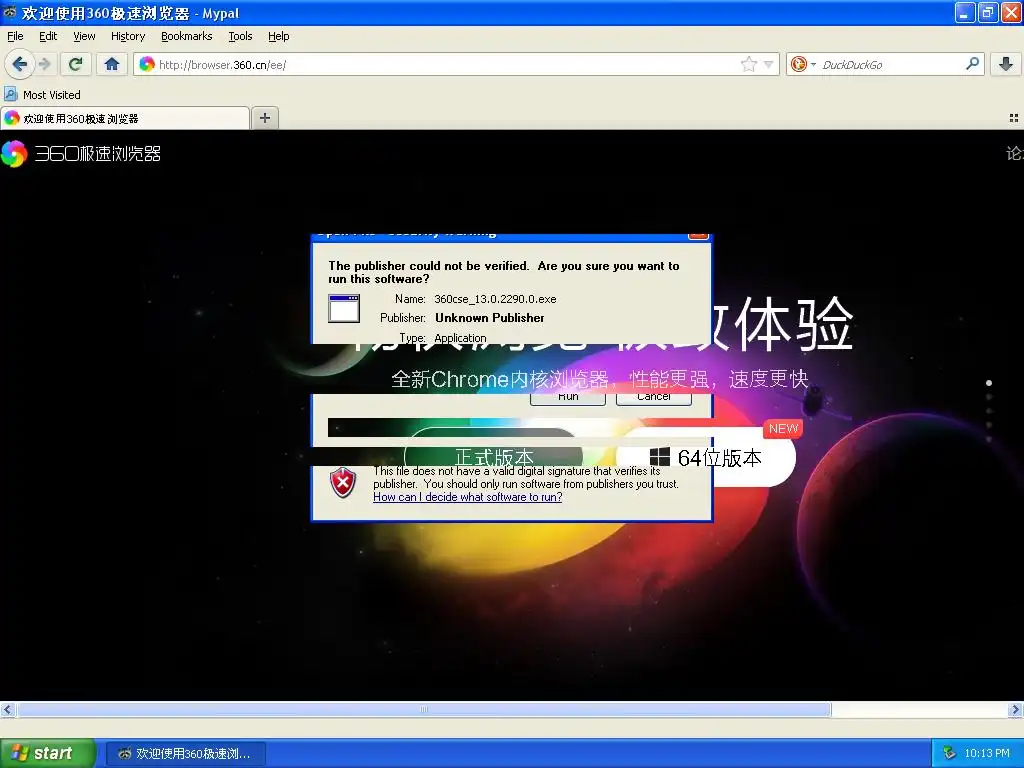1024x768 pixels.
Task: Open the Downloads arrow button
Action: point(1006,64)
